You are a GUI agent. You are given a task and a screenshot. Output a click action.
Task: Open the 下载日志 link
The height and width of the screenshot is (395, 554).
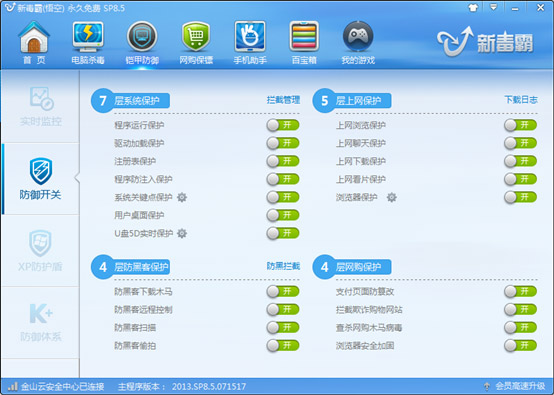(x=521, y=100)
